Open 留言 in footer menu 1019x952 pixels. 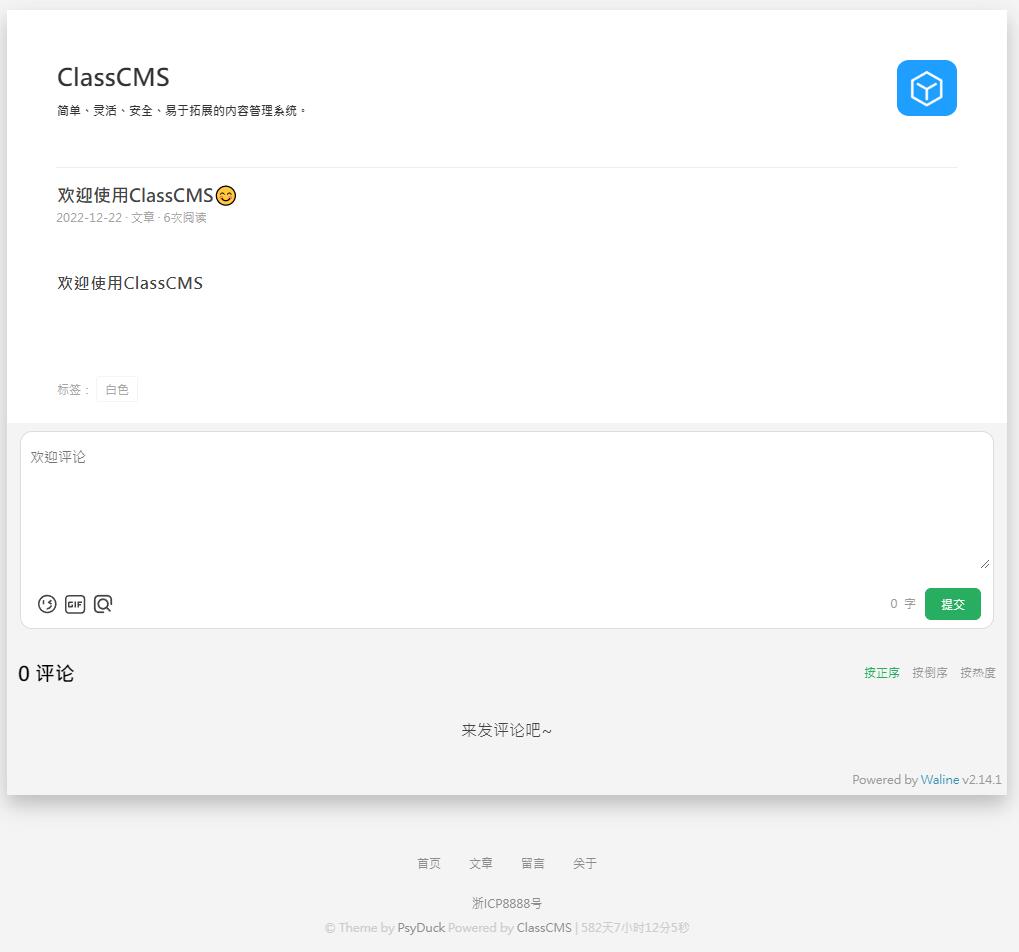pyautogui.click(x=533, y=864)
